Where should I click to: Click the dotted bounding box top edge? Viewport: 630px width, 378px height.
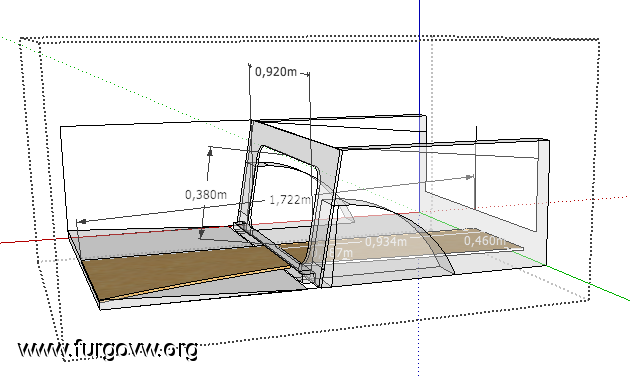coord(309,39)
